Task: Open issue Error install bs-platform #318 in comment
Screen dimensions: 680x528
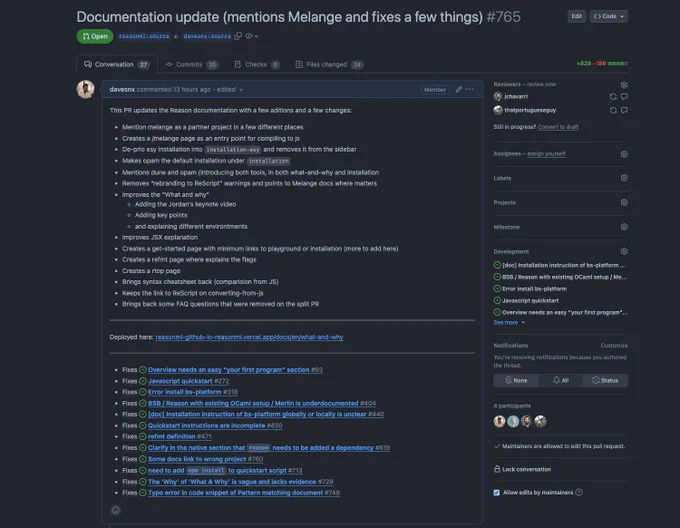Action: (193, 392)
